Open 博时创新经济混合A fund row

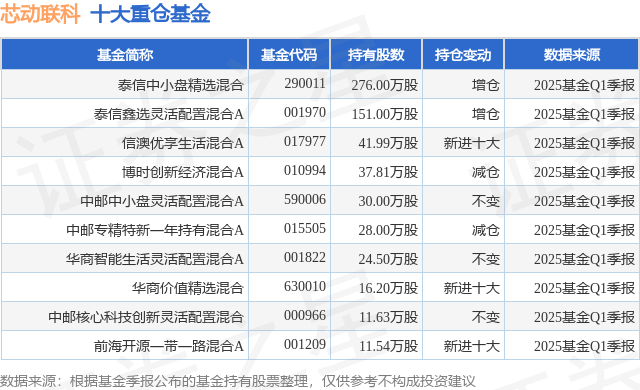(182, 172)
